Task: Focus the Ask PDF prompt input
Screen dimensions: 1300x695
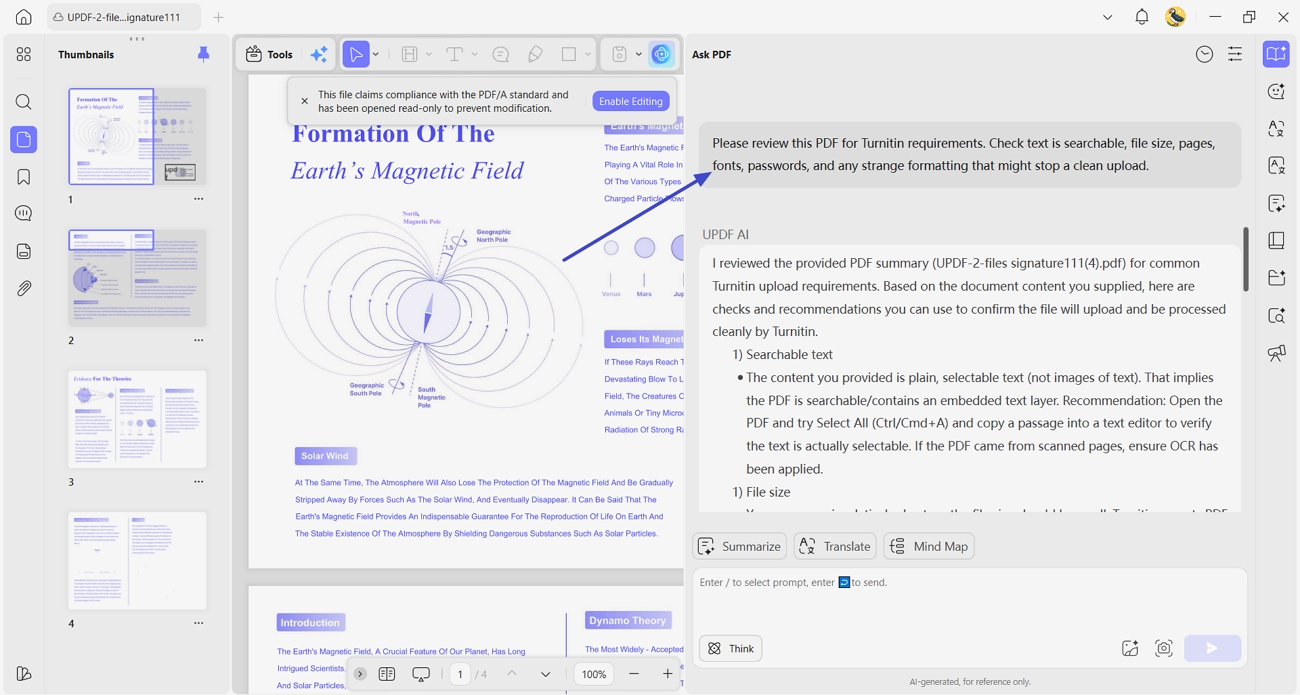Action: coord(969,598)
